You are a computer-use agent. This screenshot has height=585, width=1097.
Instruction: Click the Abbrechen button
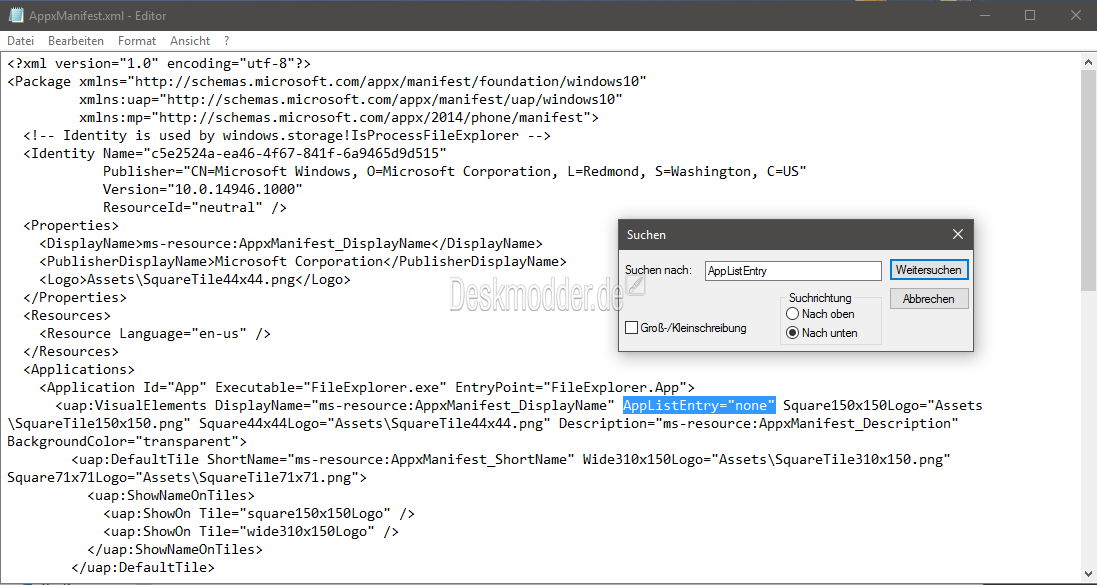929,299
